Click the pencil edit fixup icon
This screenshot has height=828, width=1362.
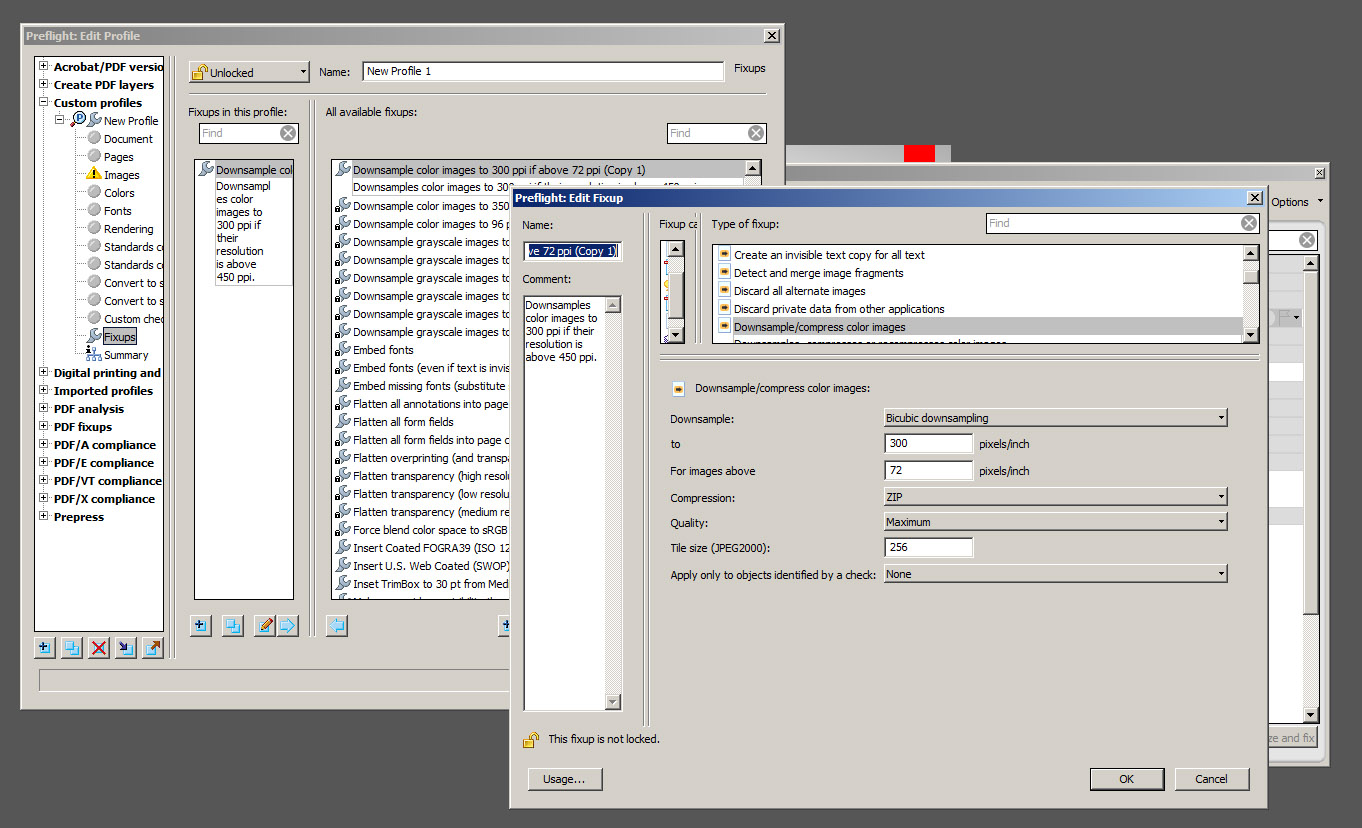(x=264, y=626)
